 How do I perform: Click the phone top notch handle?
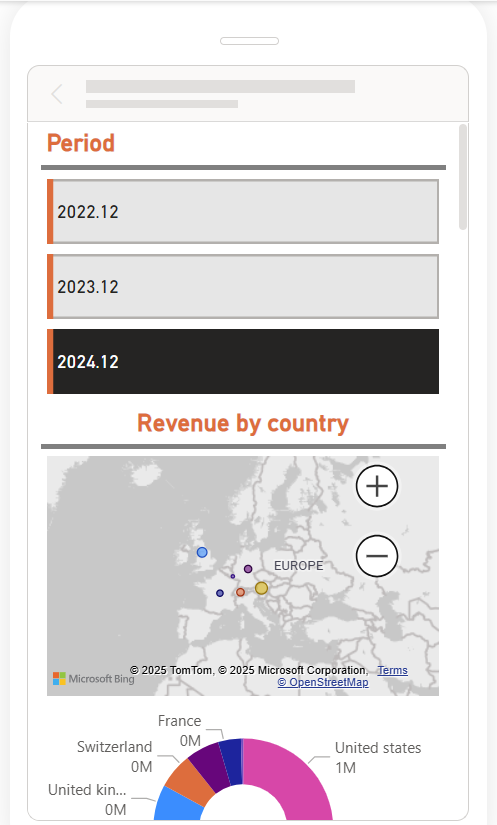249,41
